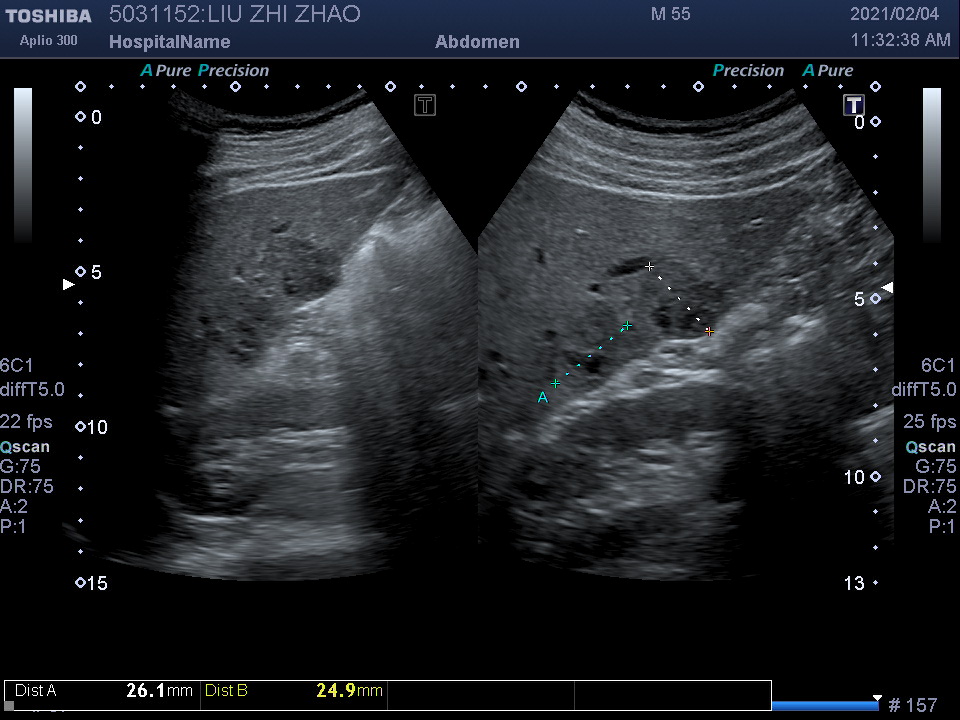Click the cyan A caliper label
960x720 pixels.
click(543, 398)
